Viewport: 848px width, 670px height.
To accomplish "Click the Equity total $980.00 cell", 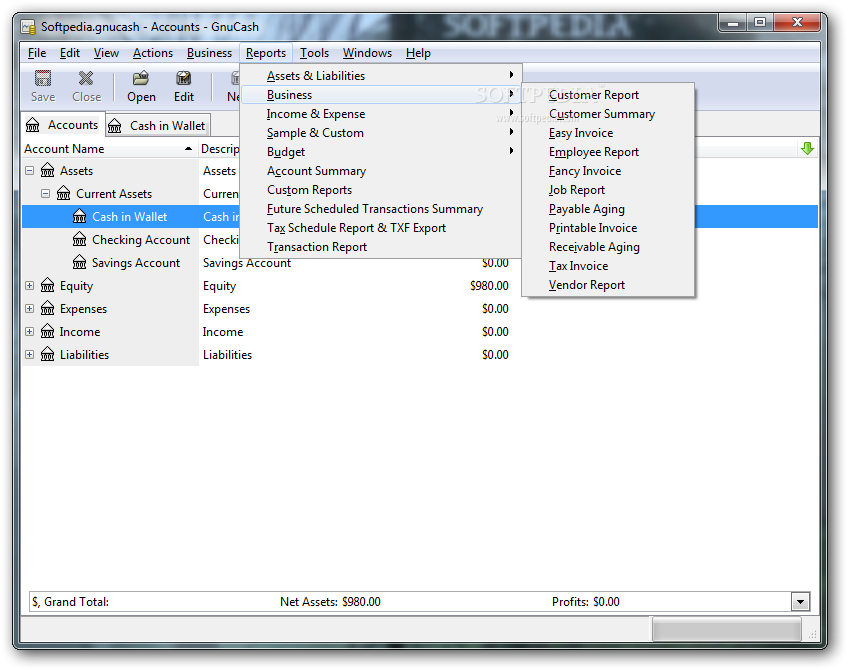I will (x=489, y=286).
